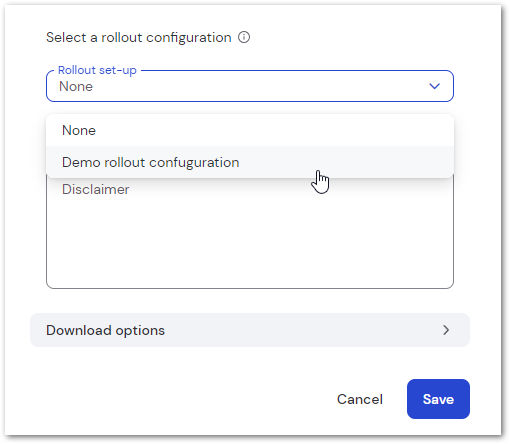Cancel the dialog
510x444 pixels.
[360, 399]
